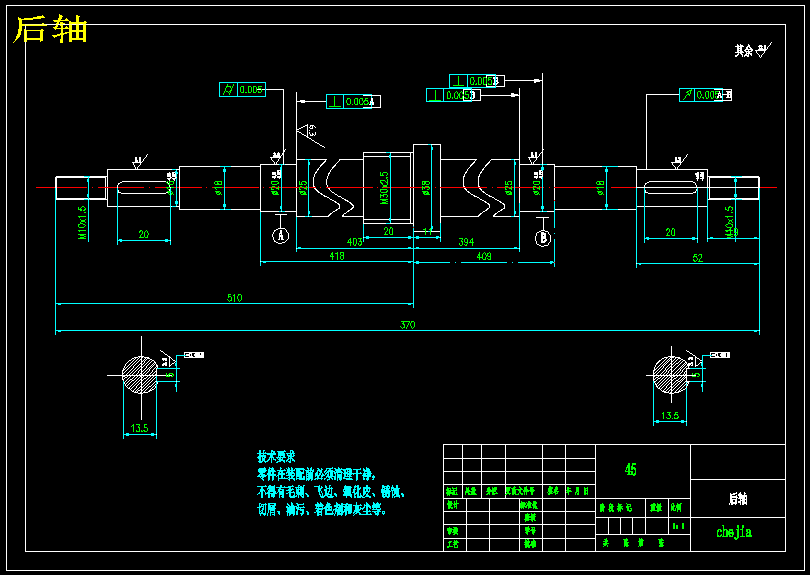Click material 45 in title block
The image size is (810, 575).
[x=631, y=470]
